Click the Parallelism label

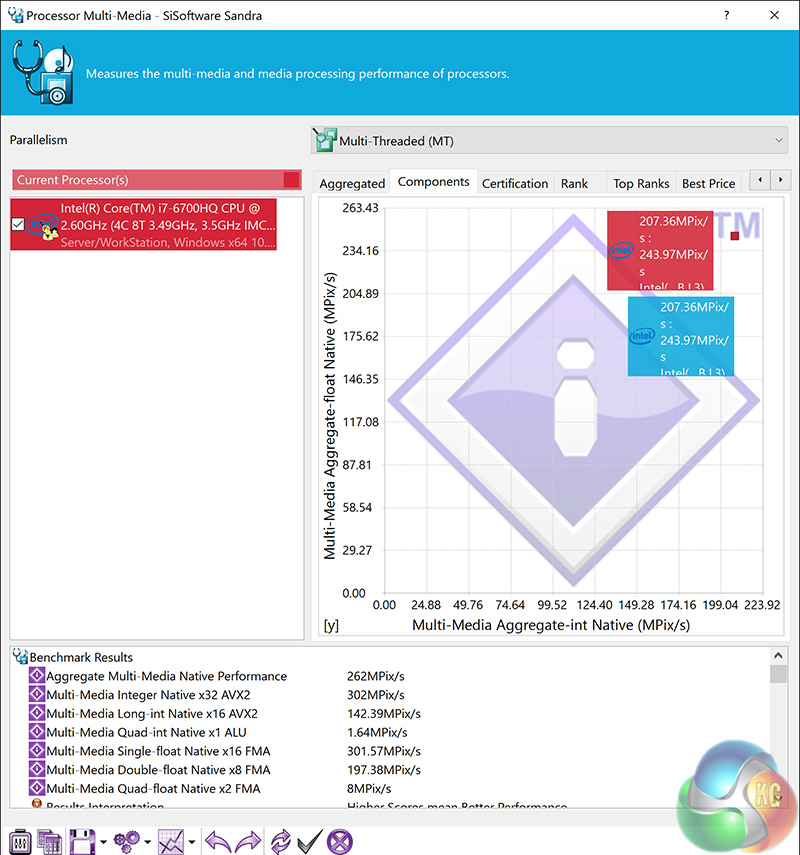[39, 140]
